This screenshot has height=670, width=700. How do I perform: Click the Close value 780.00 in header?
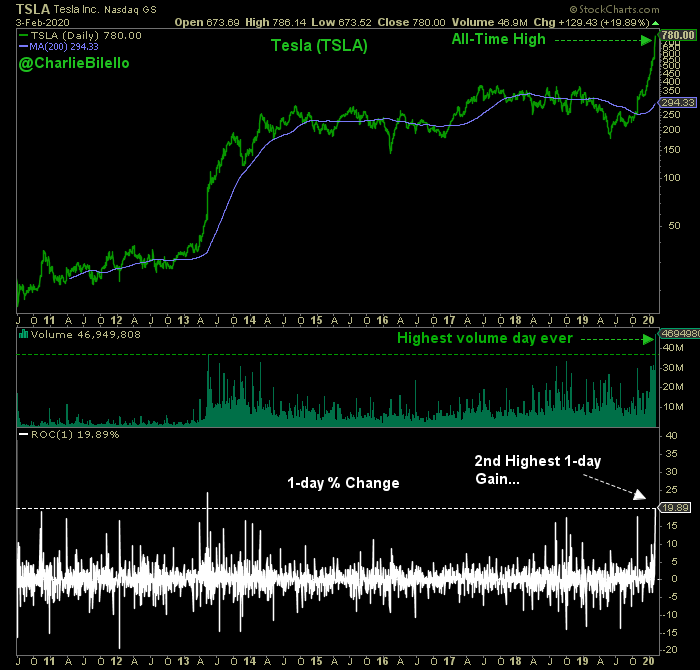(x=428, y=22)
